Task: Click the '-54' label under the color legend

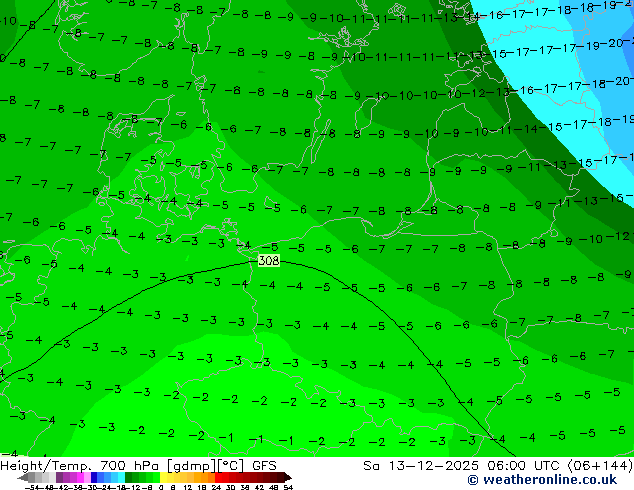Action: [x=32, y=487]
